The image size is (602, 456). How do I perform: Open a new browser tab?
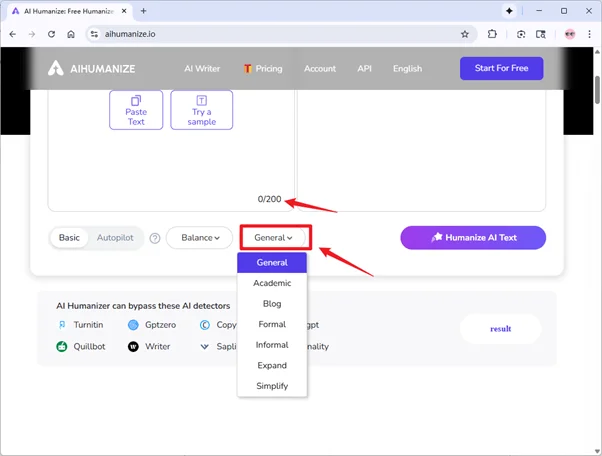click(144, 10)
